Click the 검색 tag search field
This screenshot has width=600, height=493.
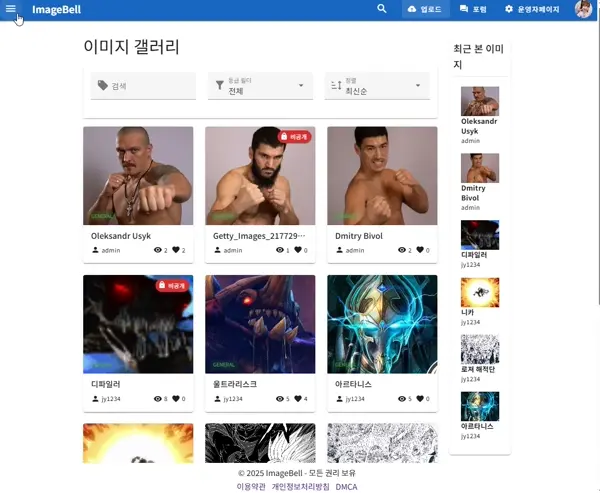pos(145,86)
